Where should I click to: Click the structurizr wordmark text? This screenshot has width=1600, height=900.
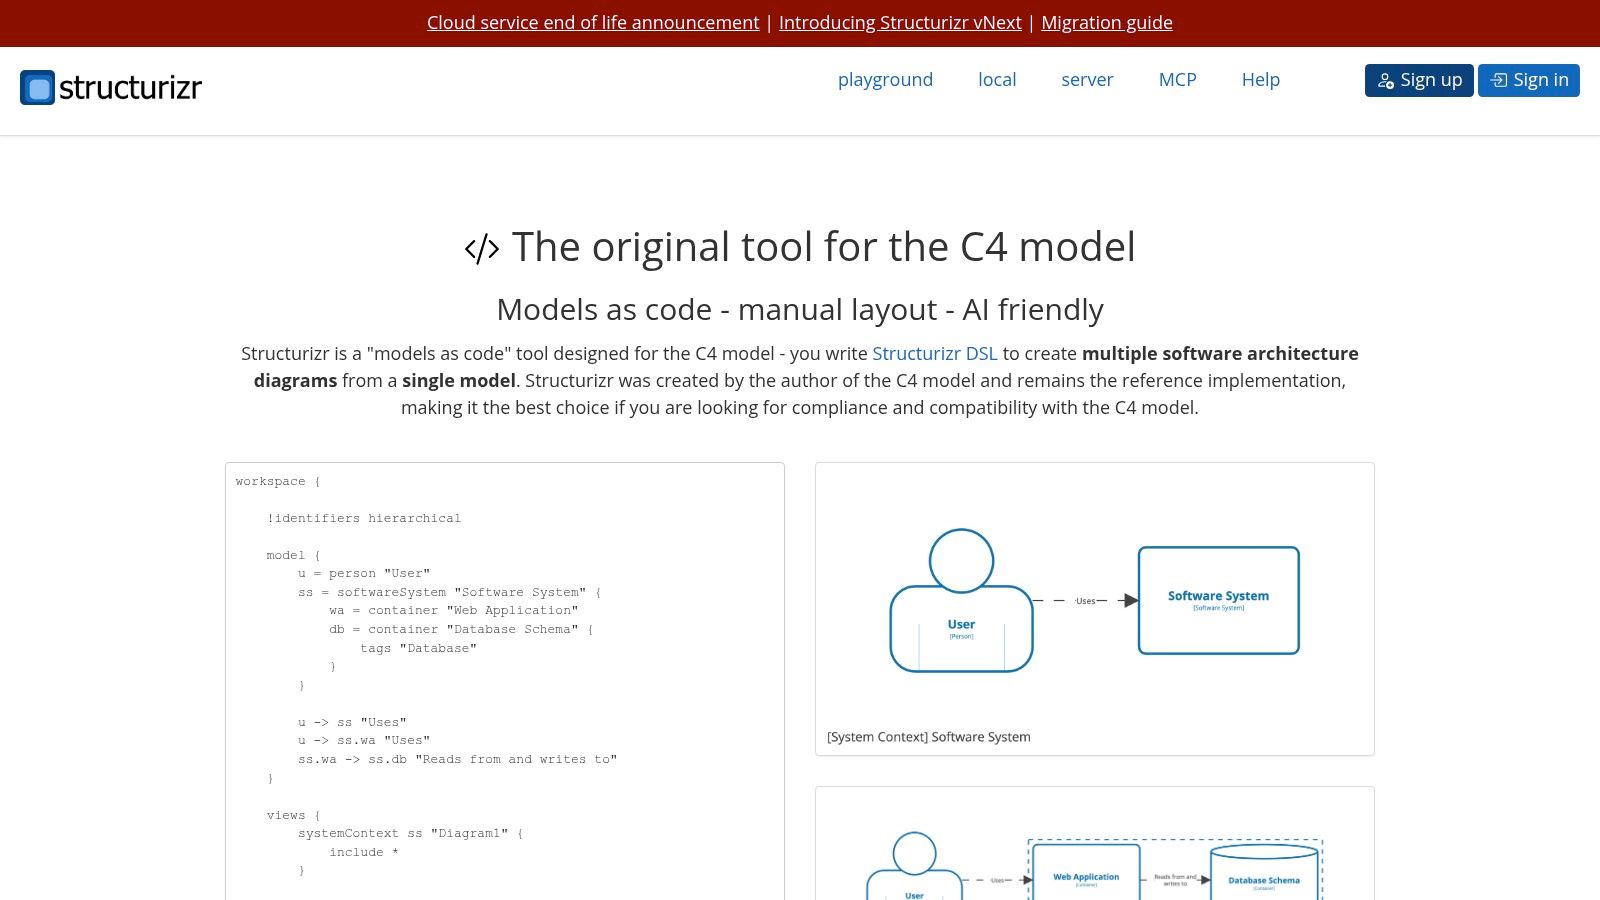click(x=130, y=88)
